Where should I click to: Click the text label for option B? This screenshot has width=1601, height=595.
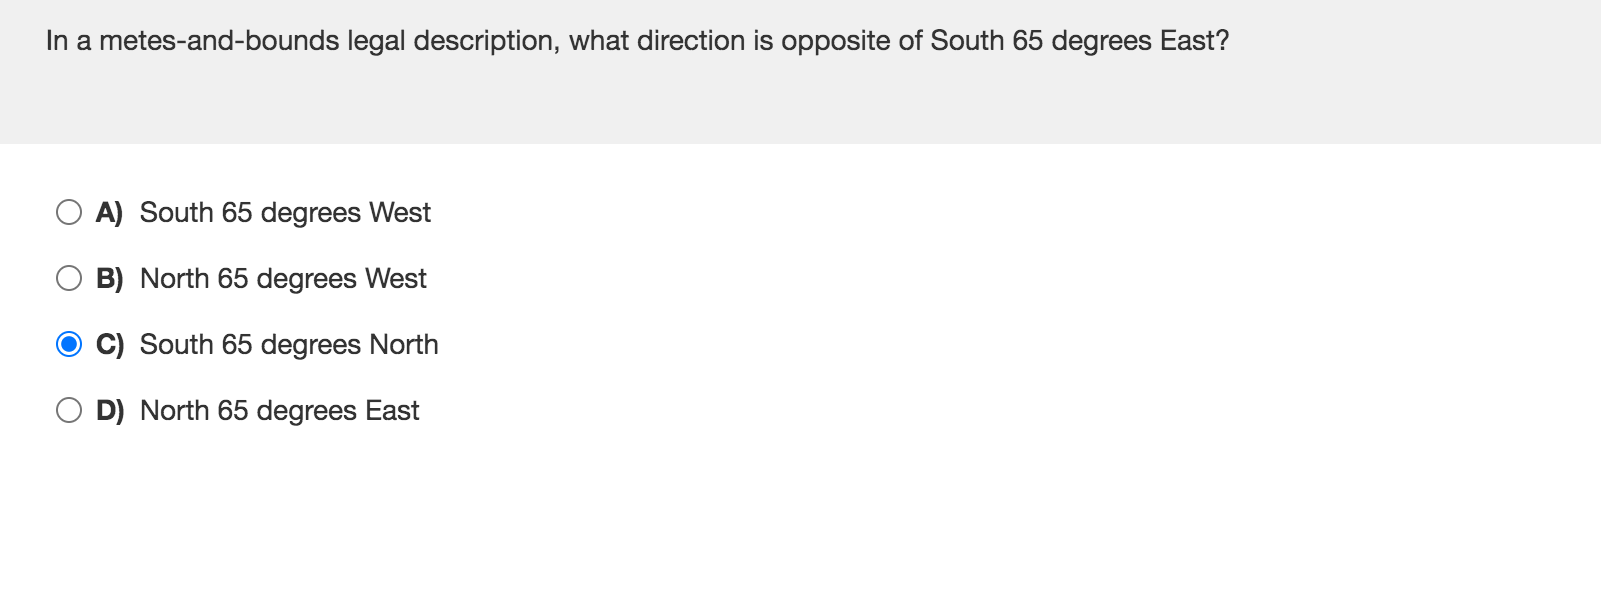283,278
